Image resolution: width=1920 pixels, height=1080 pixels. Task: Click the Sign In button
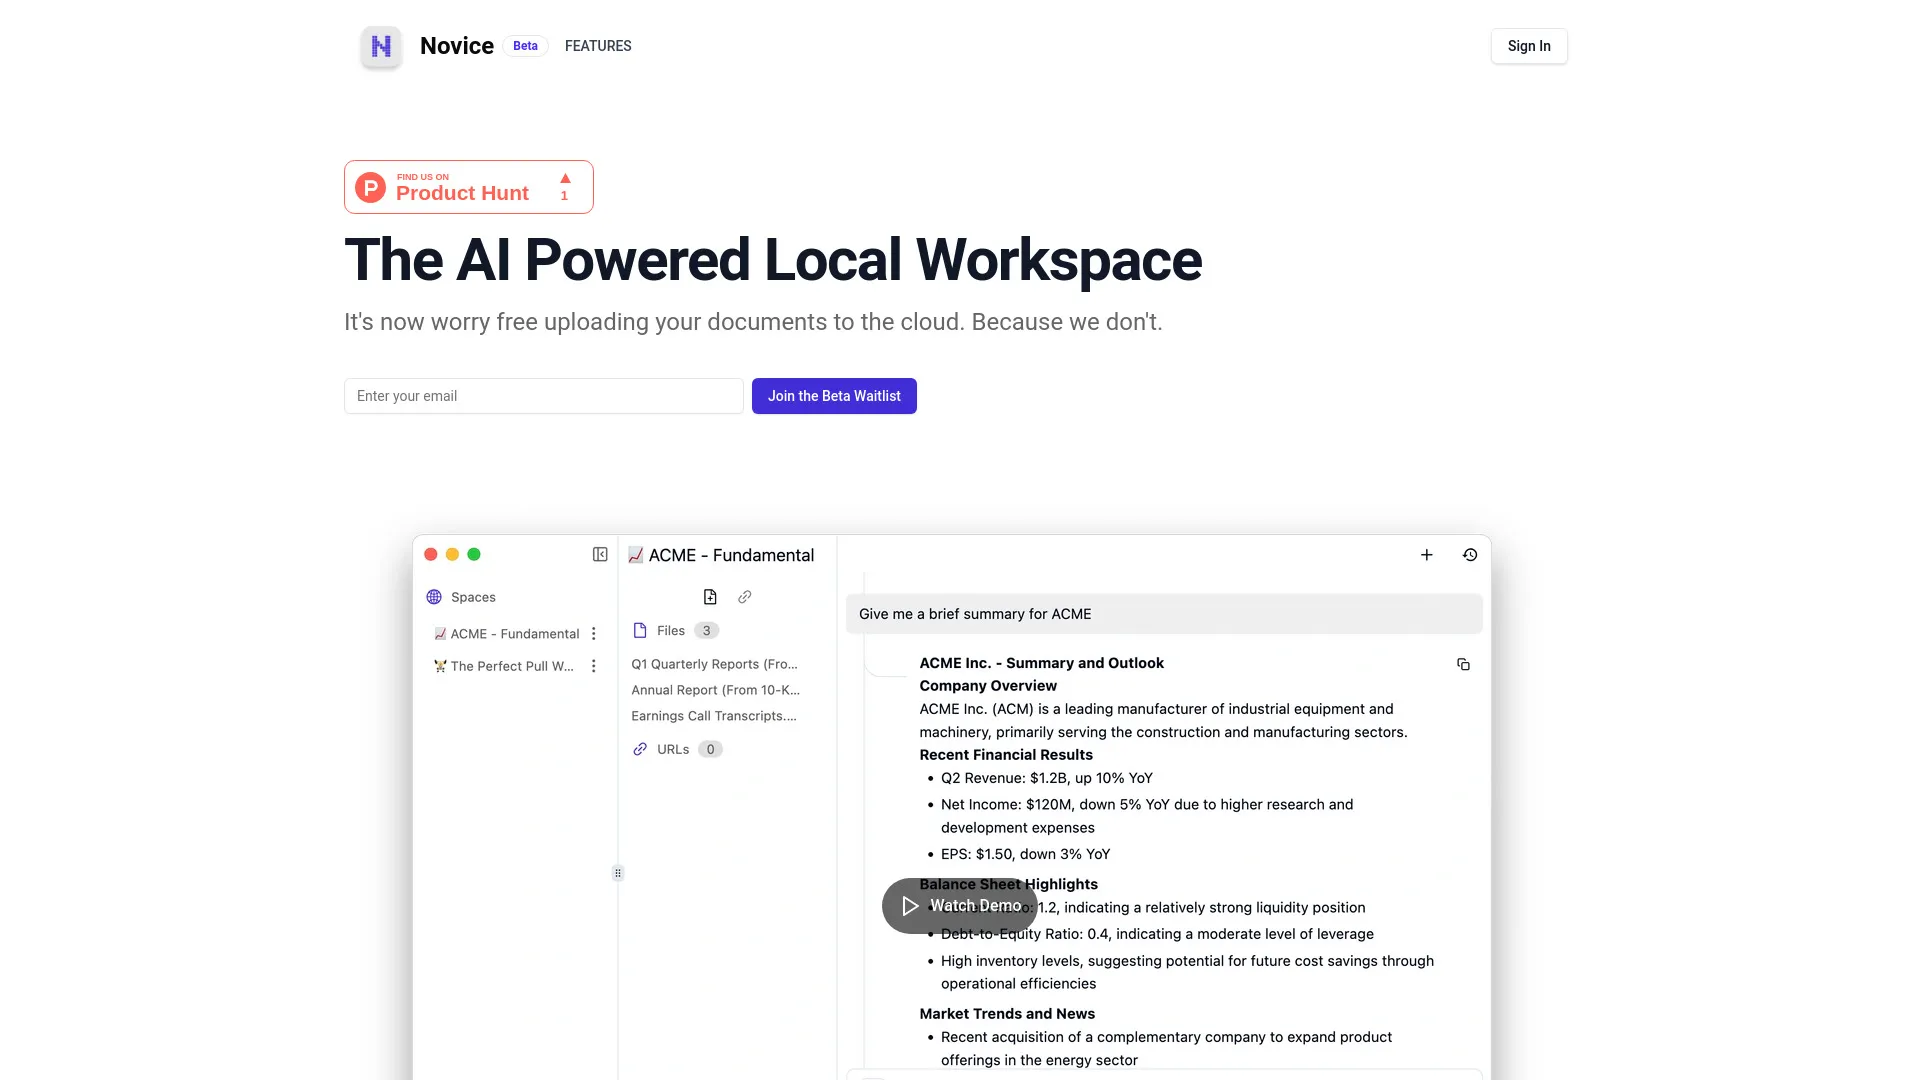1528,46
